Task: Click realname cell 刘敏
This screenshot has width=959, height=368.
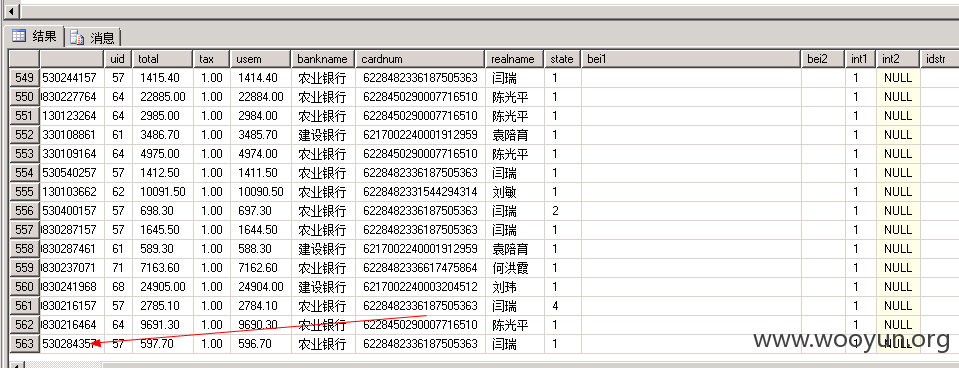Action: click(x=514, y=192)
